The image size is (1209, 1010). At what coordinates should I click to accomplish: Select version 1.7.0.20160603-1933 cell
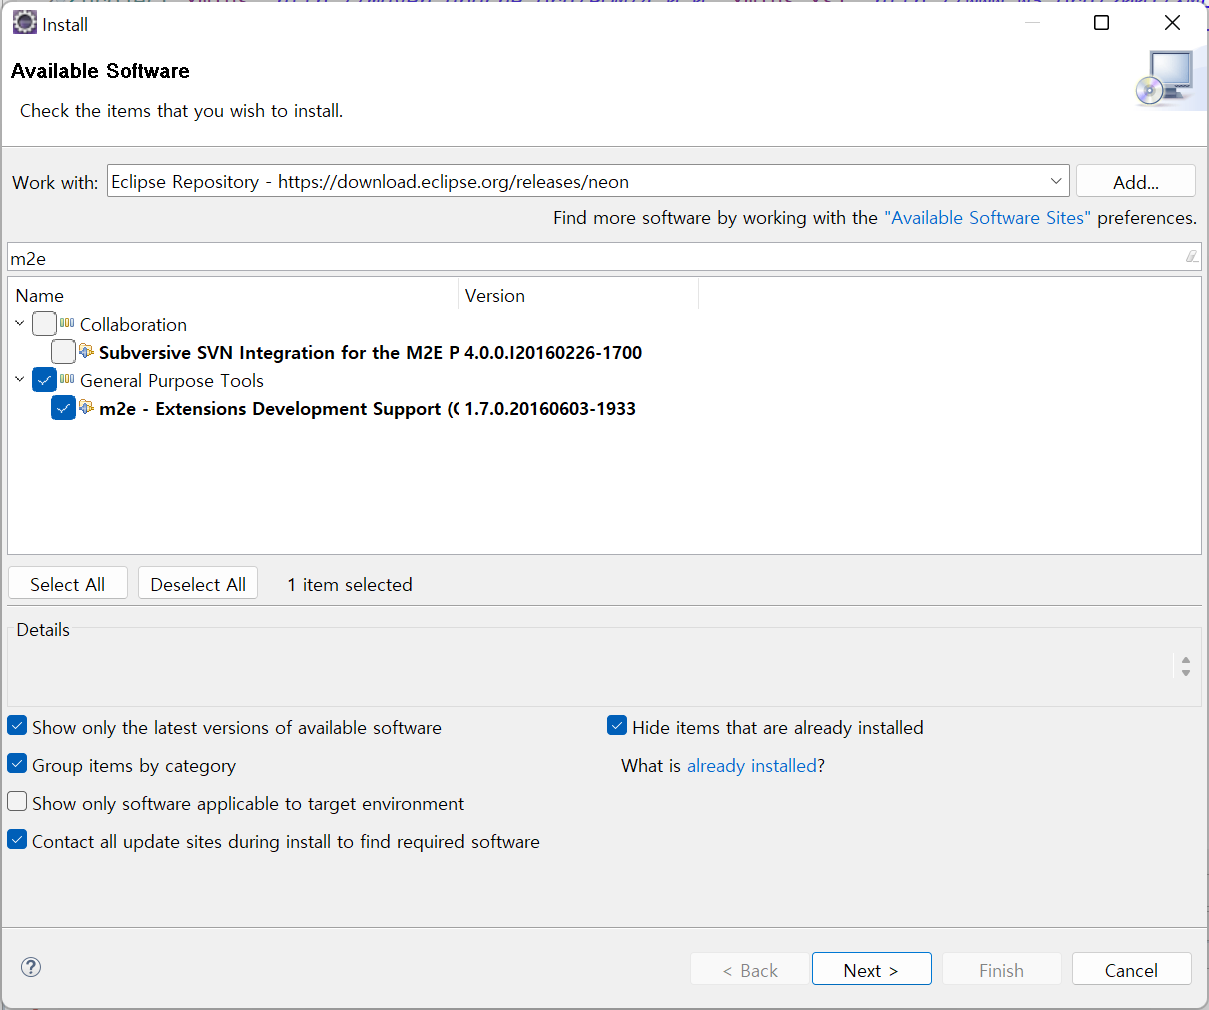(x=550, y=408)
